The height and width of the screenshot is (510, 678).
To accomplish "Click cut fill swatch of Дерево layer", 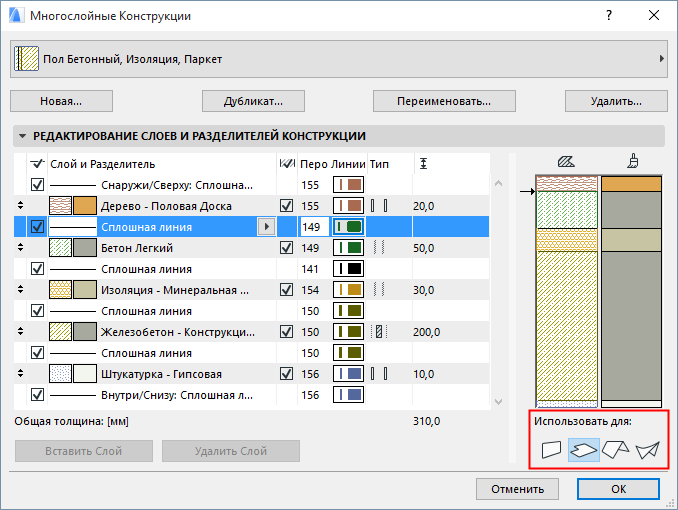I will pos(60,206).
